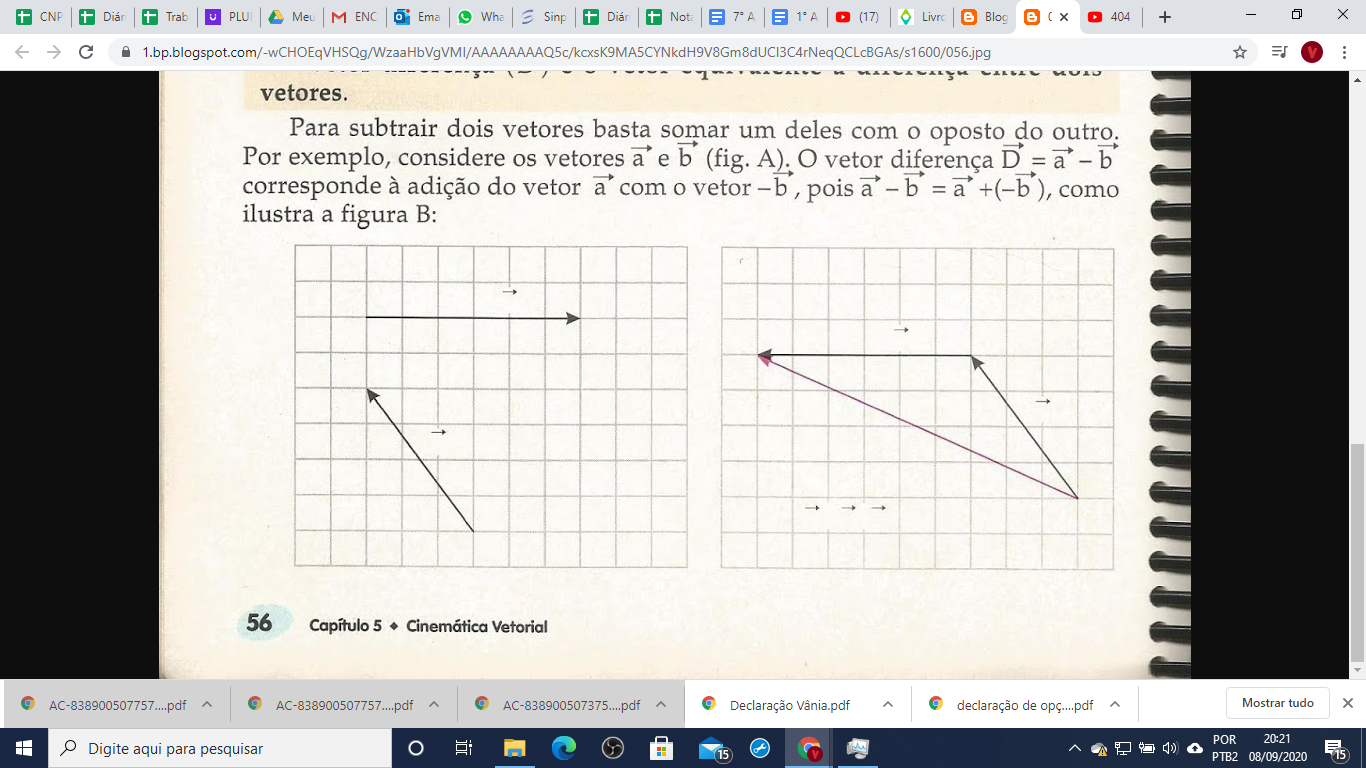Open the clock showing 20:21
Viewport: 1366px width, 768px height.
click(1275, 748)
